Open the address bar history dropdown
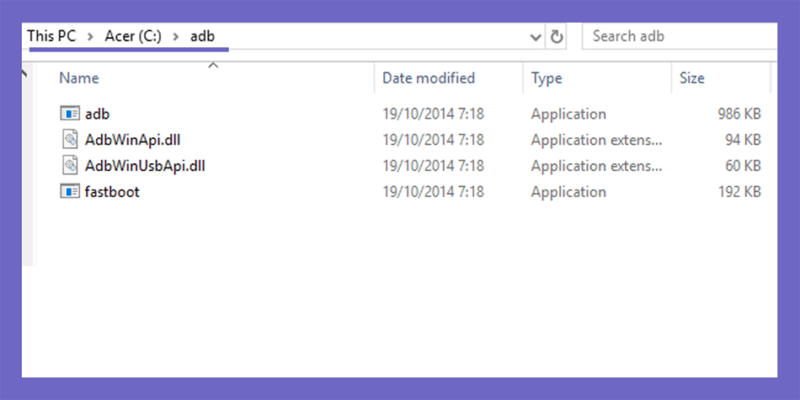800x400 pixels. (x=535, y=37)
